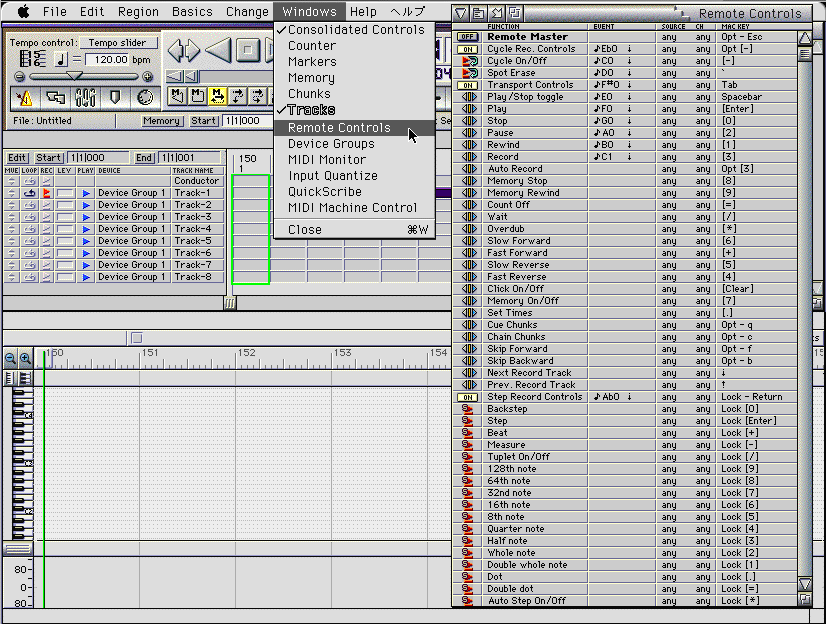
Task: Toggle record enable on Track-1
Action: (46, 193)
